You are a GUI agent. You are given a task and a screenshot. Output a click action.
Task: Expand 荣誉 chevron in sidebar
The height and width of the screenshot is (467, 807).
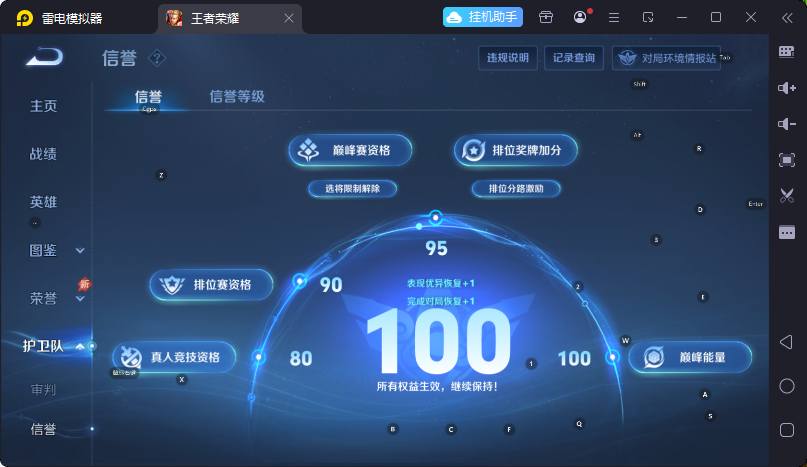[x=80, y=299]
